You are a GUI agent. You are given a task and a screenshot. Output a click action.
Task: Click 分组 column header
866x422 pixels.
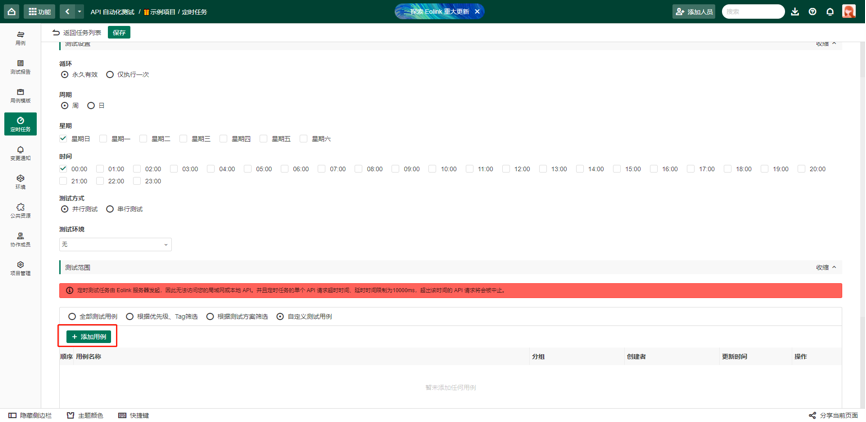[x=538, y=357]
